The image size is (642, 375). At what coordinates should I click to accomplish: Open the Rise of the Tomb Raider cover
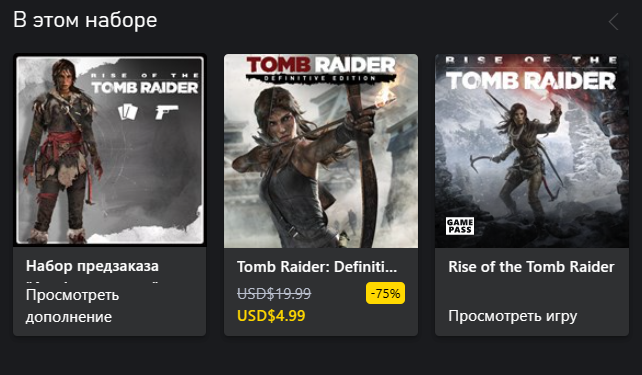pyautogui.click(x=532, y=151)
